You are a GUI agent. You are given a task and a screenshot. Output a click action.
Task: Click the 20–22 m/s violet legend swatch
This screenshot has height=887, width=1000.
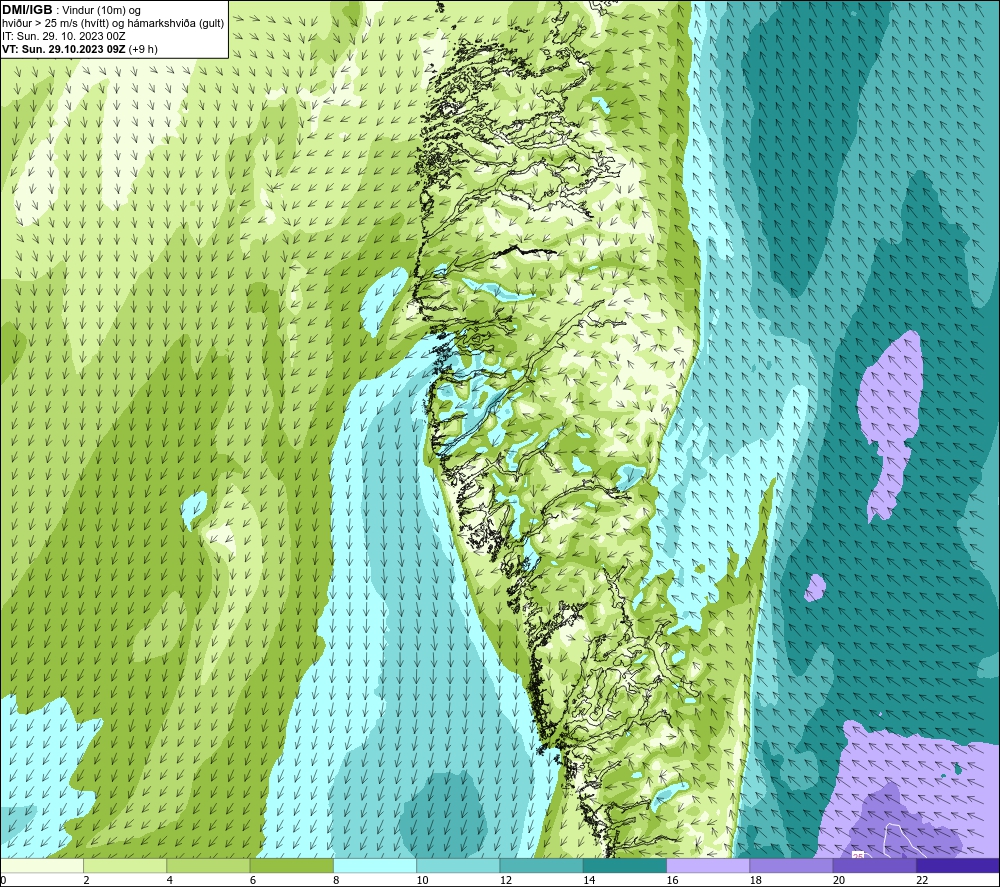(x=874, y=865)
